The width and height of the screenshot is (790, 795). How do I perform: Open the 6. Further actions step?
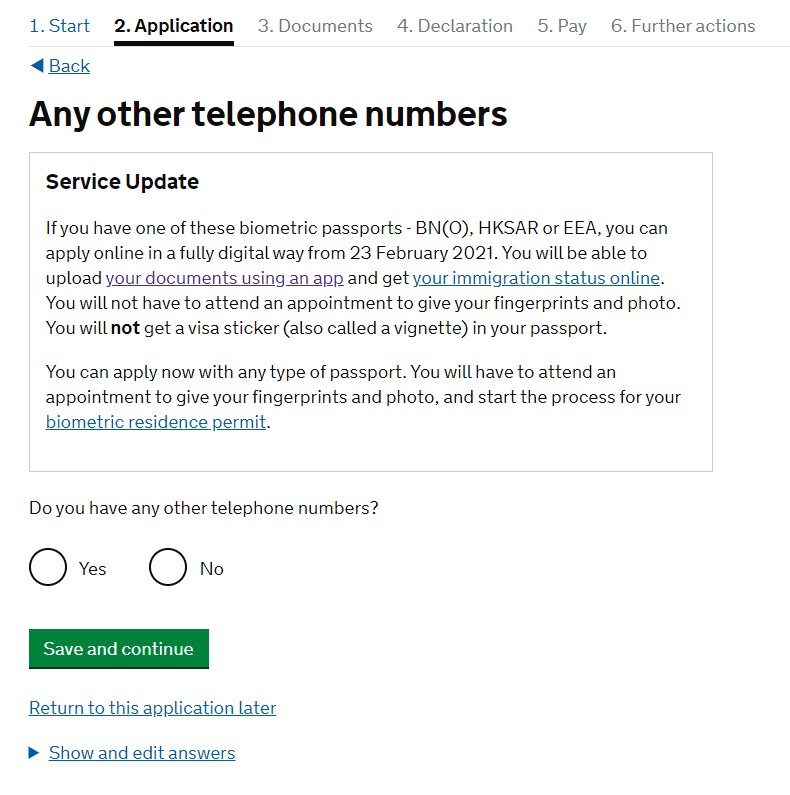click(683, 26)
